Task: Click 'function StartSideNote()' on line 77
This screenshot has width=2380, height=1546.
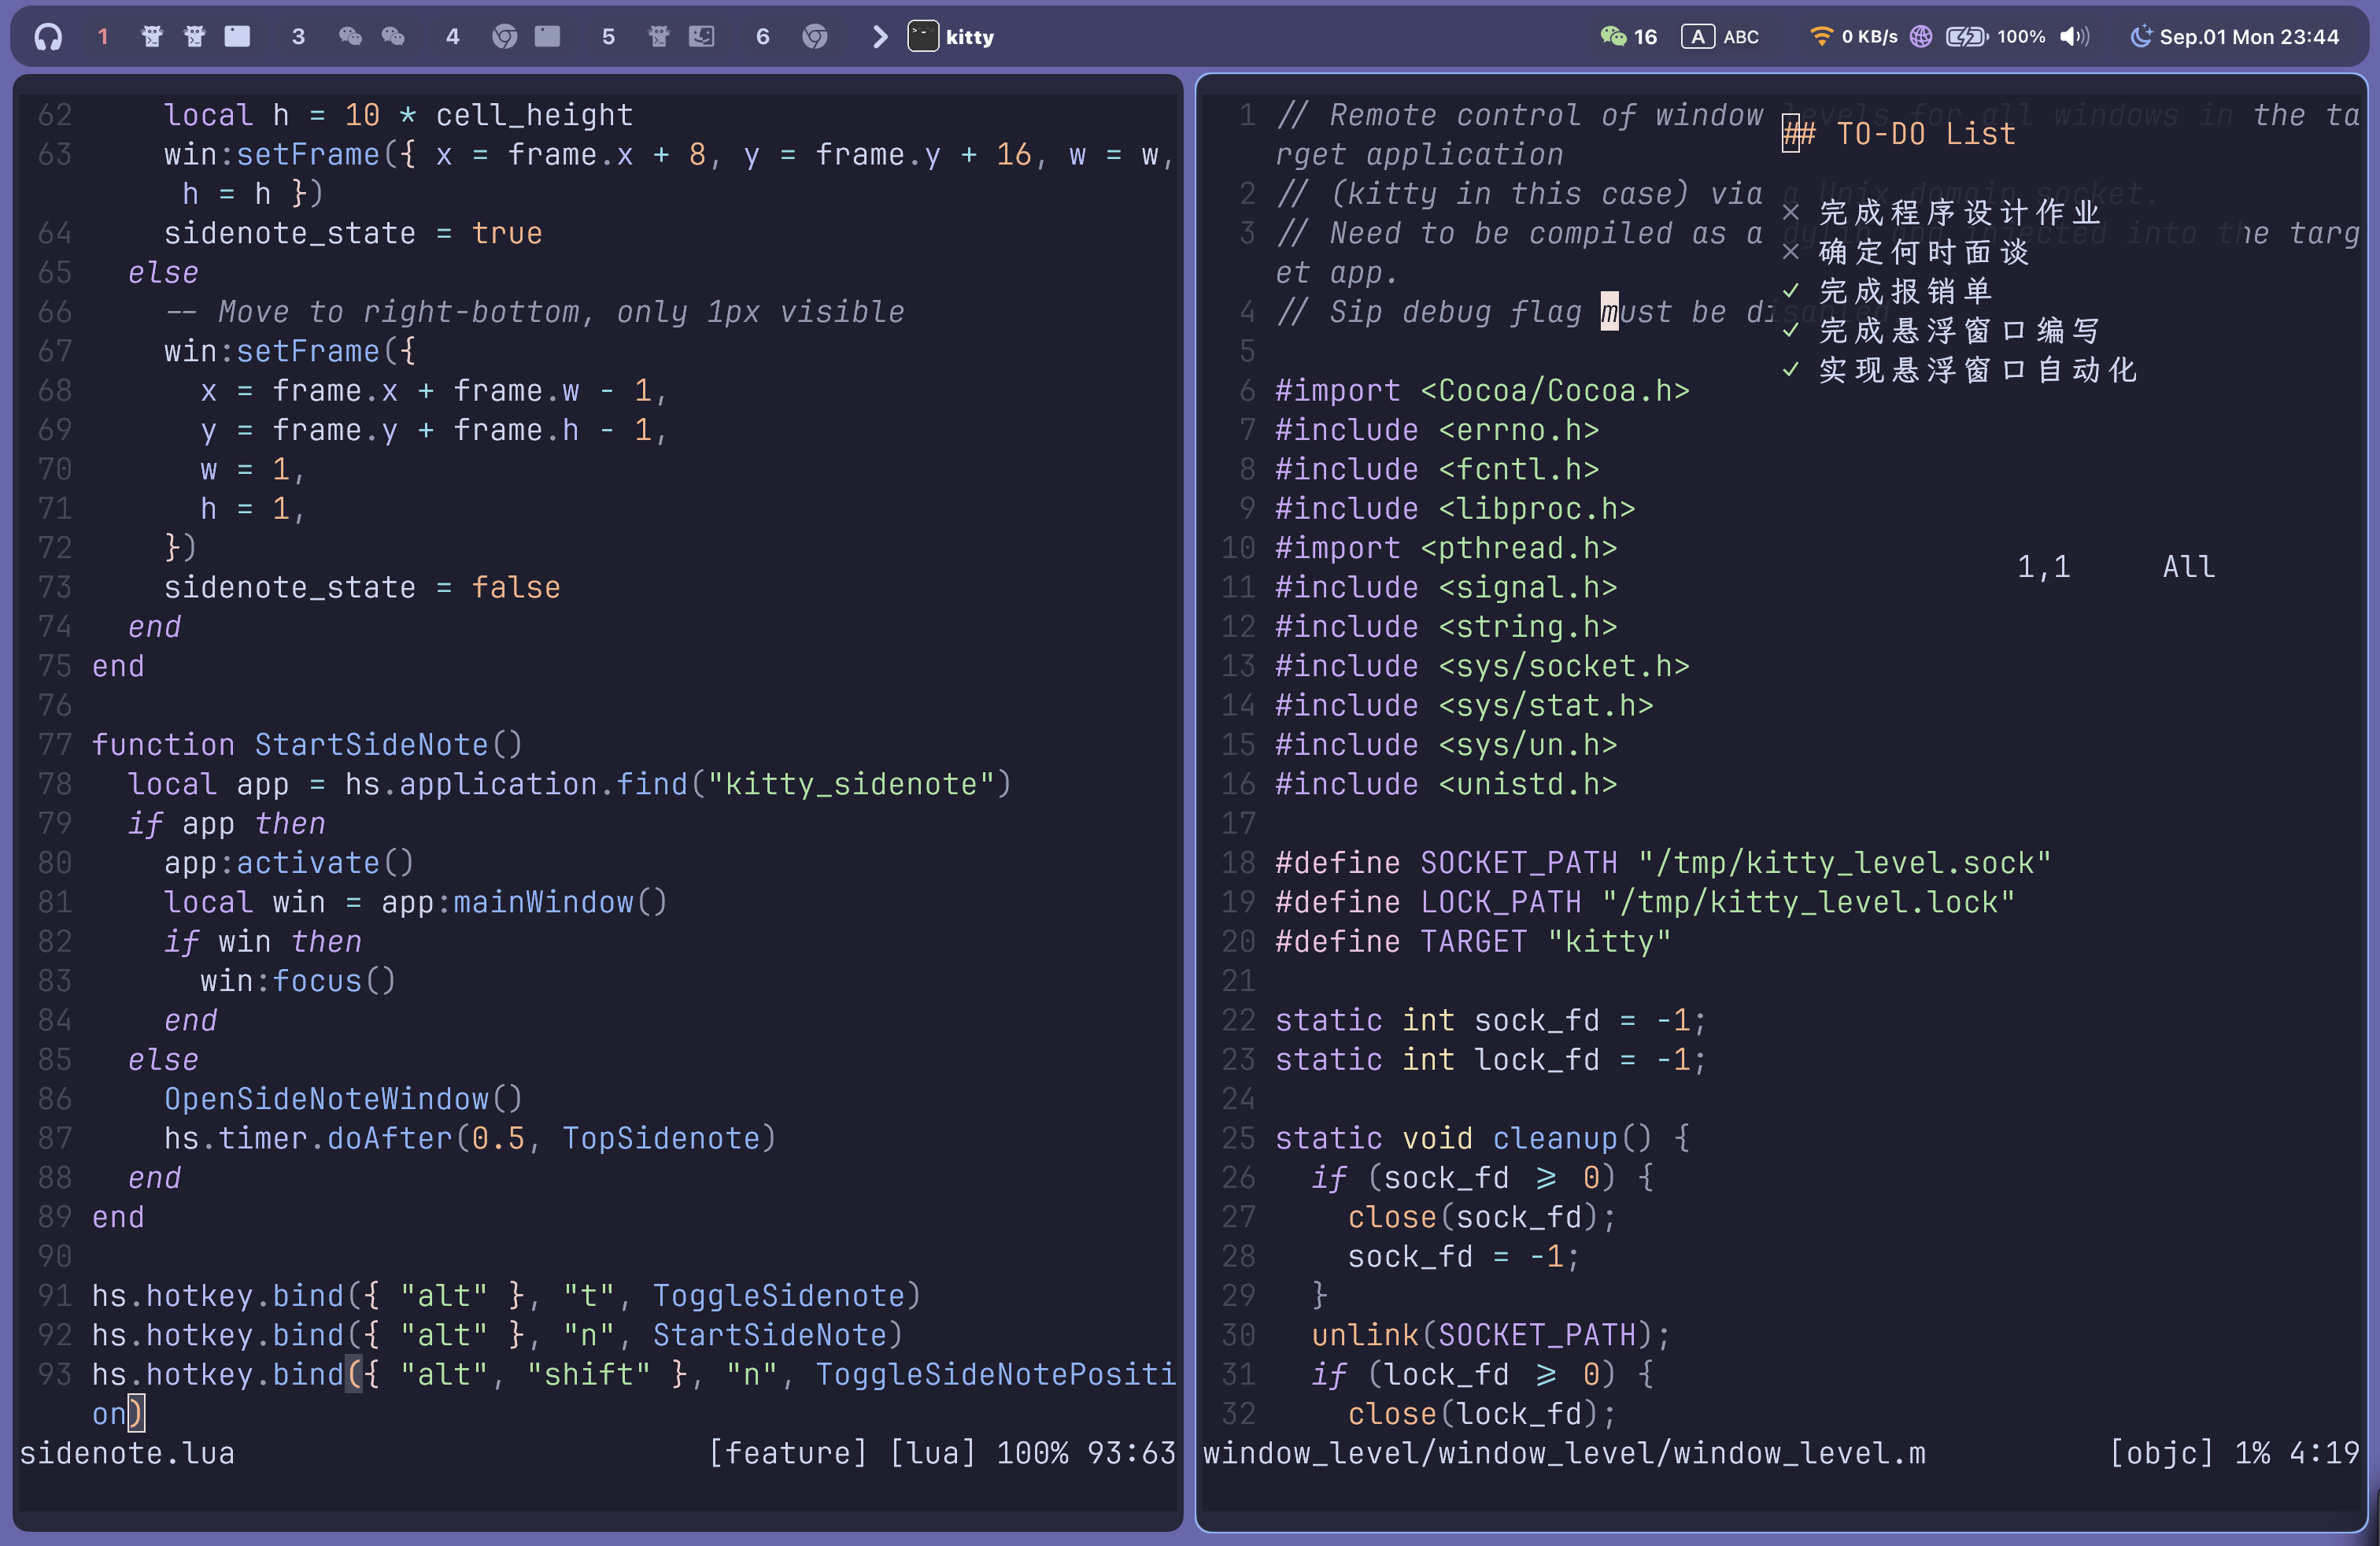Action: click(307, 744)
